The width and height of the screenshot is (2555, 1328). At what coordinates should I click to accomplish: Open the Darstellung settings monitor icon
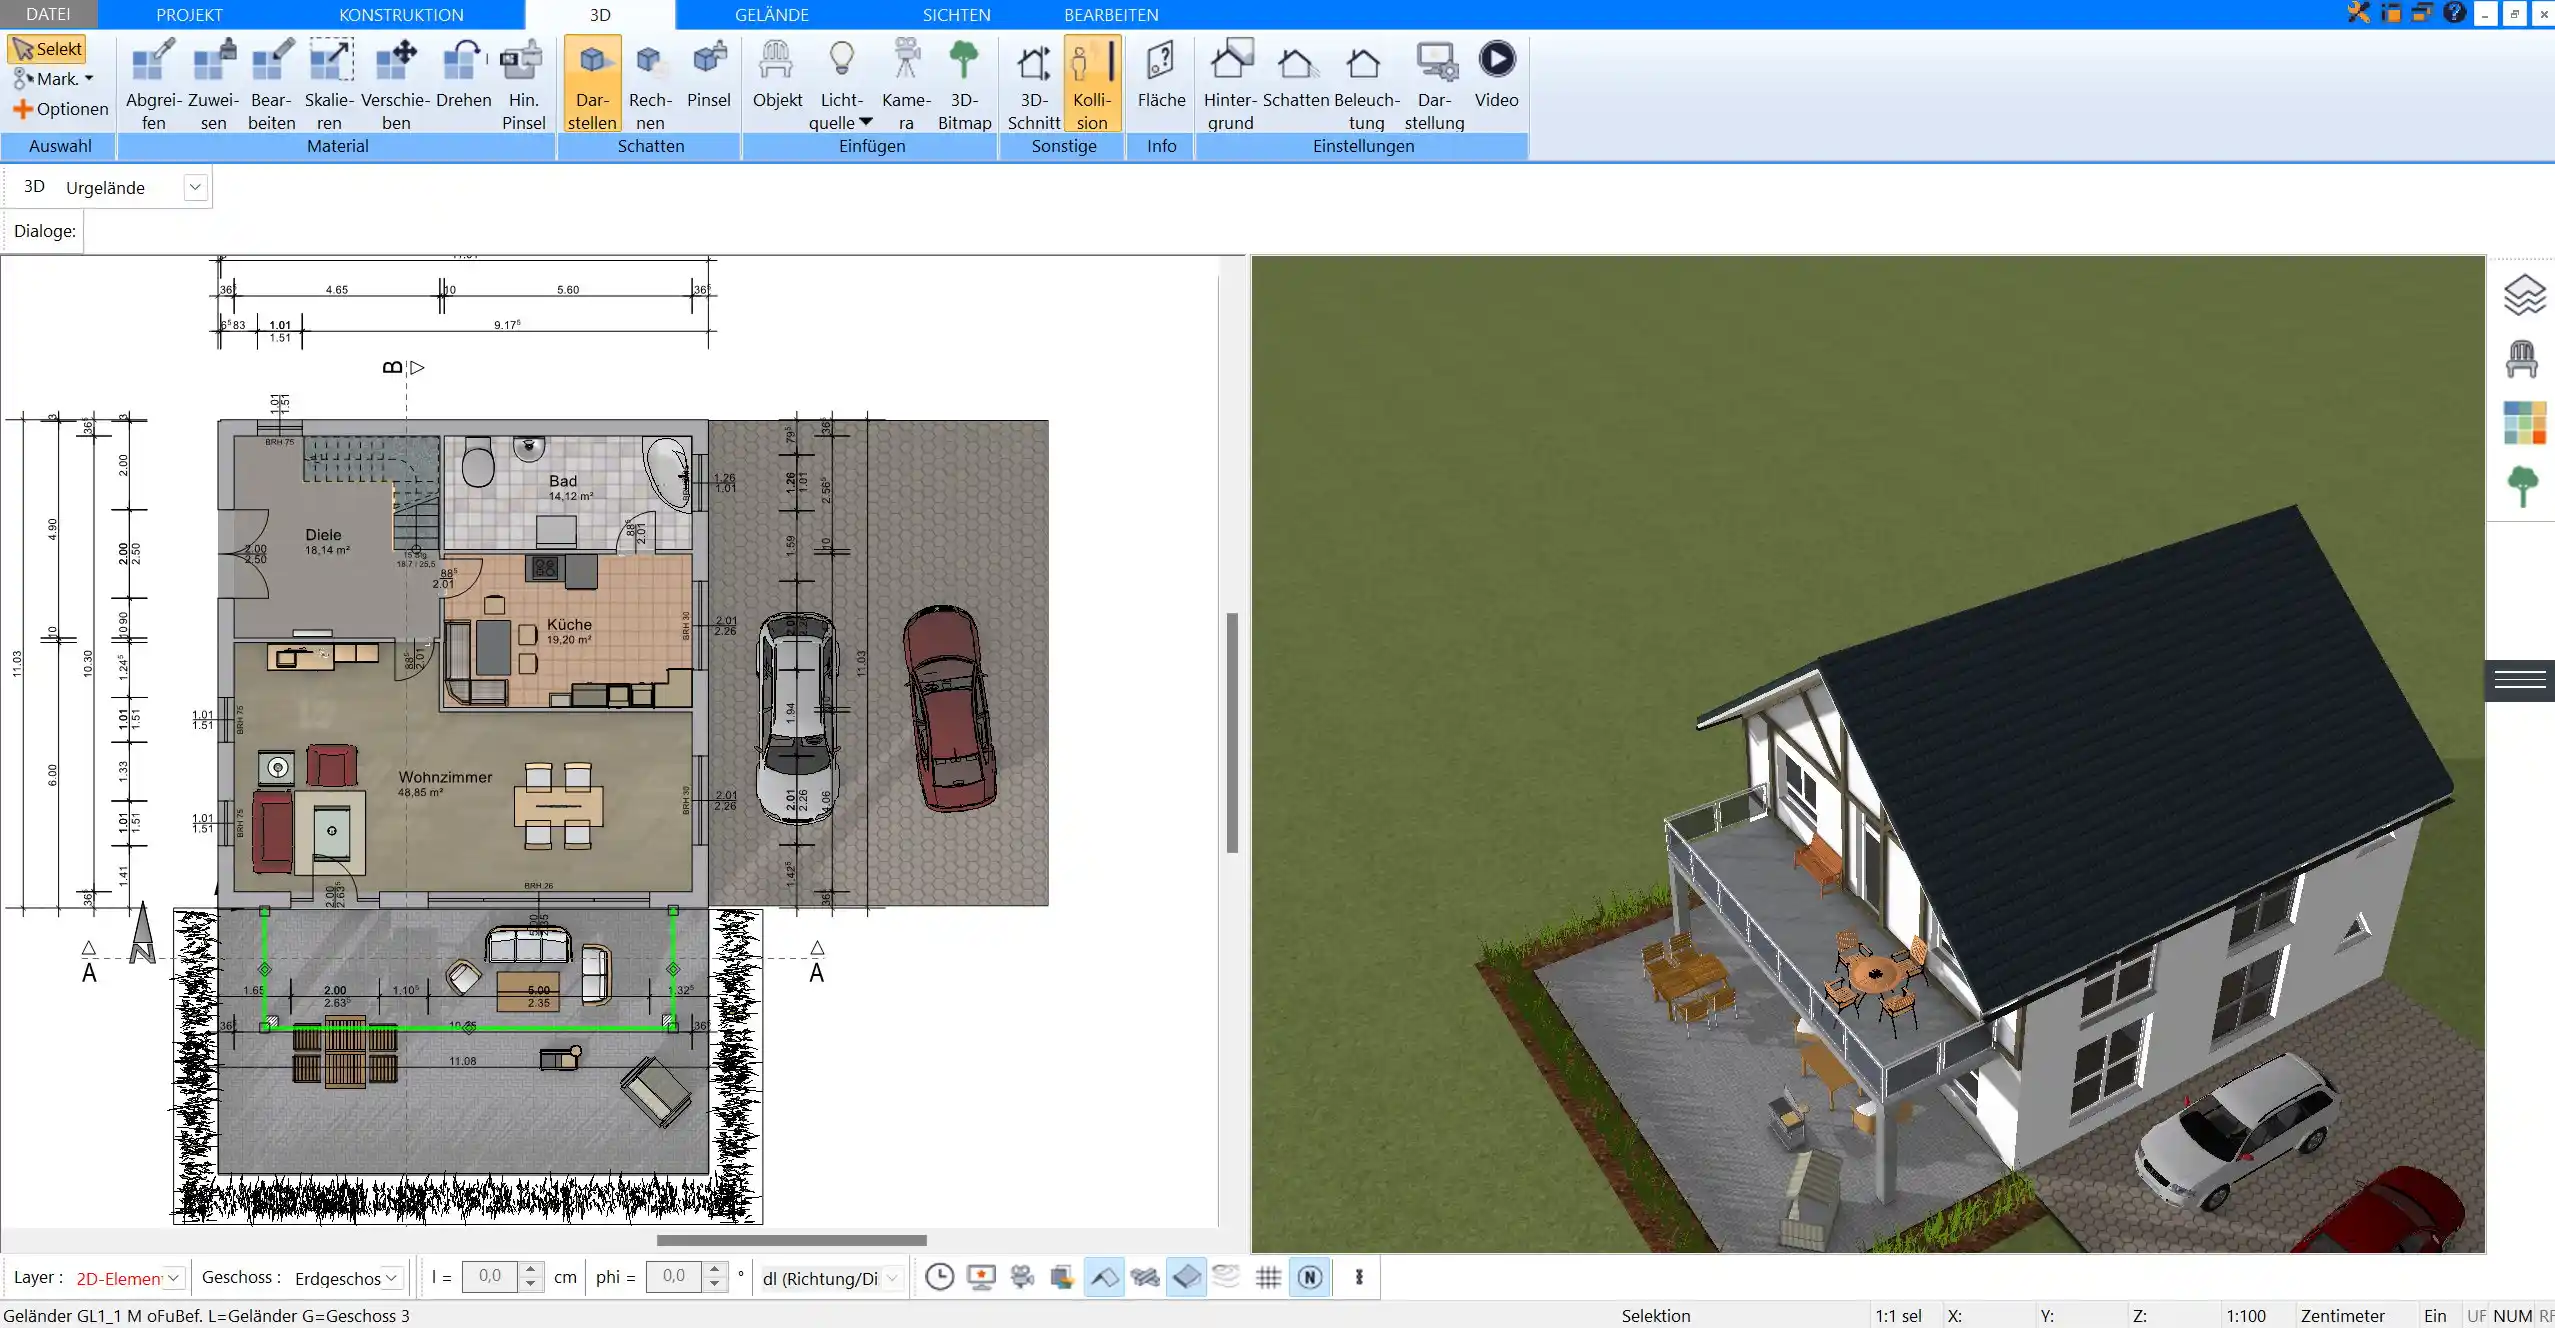(1434, 84)
